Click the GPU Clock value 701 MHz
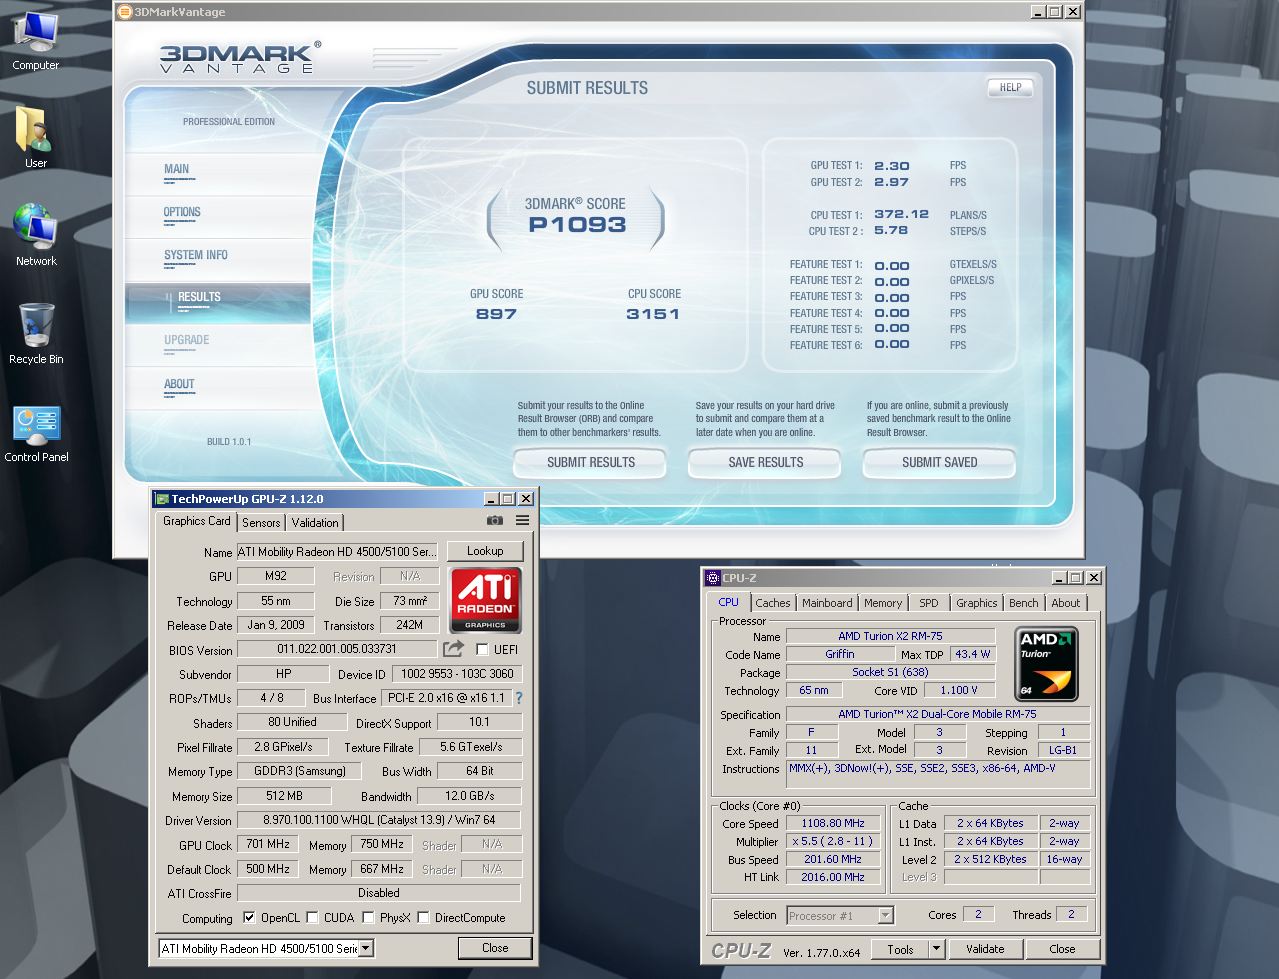 click(x=268, y=845)
